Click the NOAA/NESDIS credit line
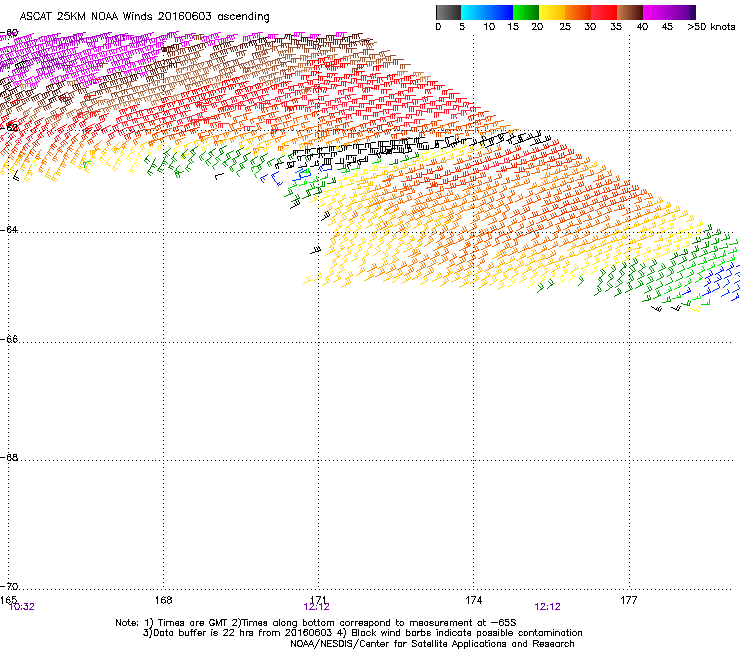This screenshot has height=650, width=740. tap(432, 644)
